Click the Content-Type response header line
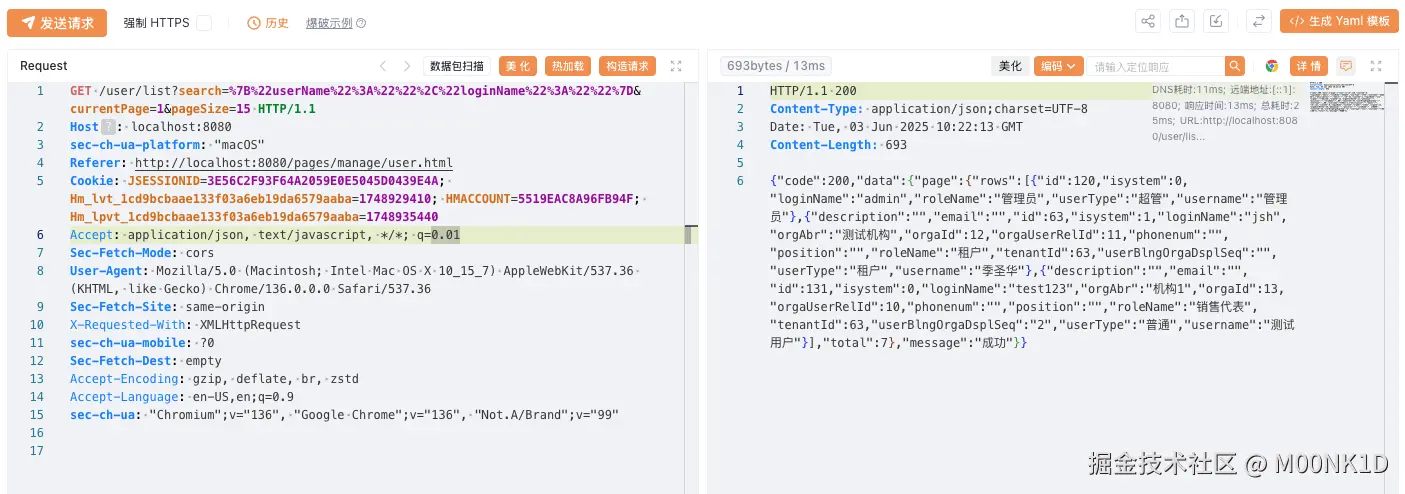 pos(929,109)
